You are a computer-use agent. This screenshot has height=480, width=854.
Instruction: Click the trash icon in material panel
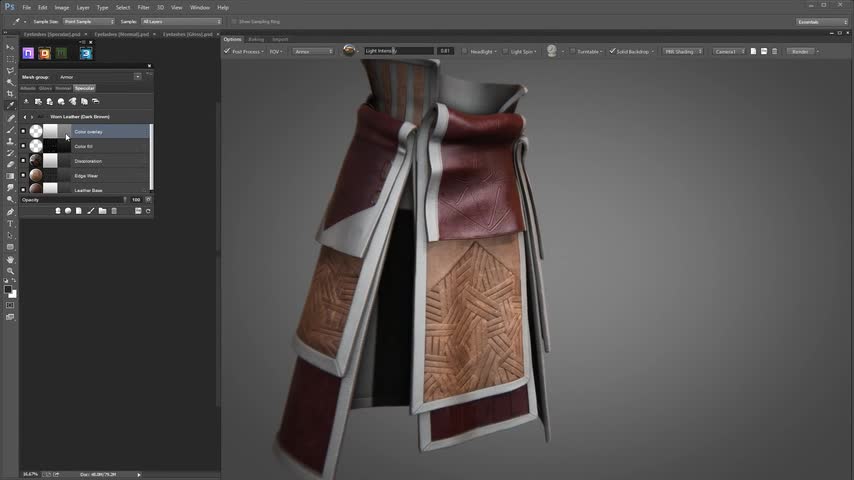(114, 211)
